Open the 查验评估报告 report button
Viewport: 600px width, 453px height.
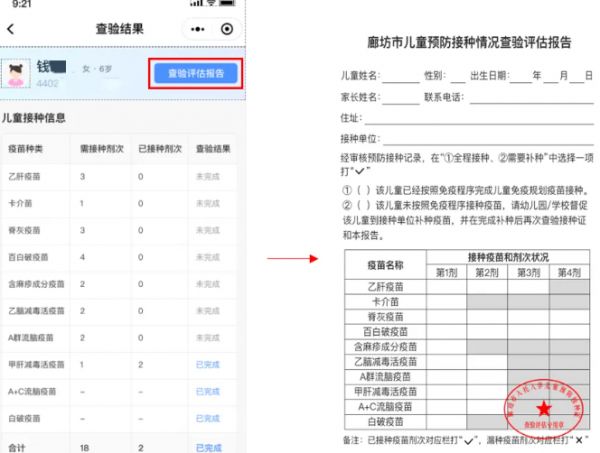click(195, 73)
